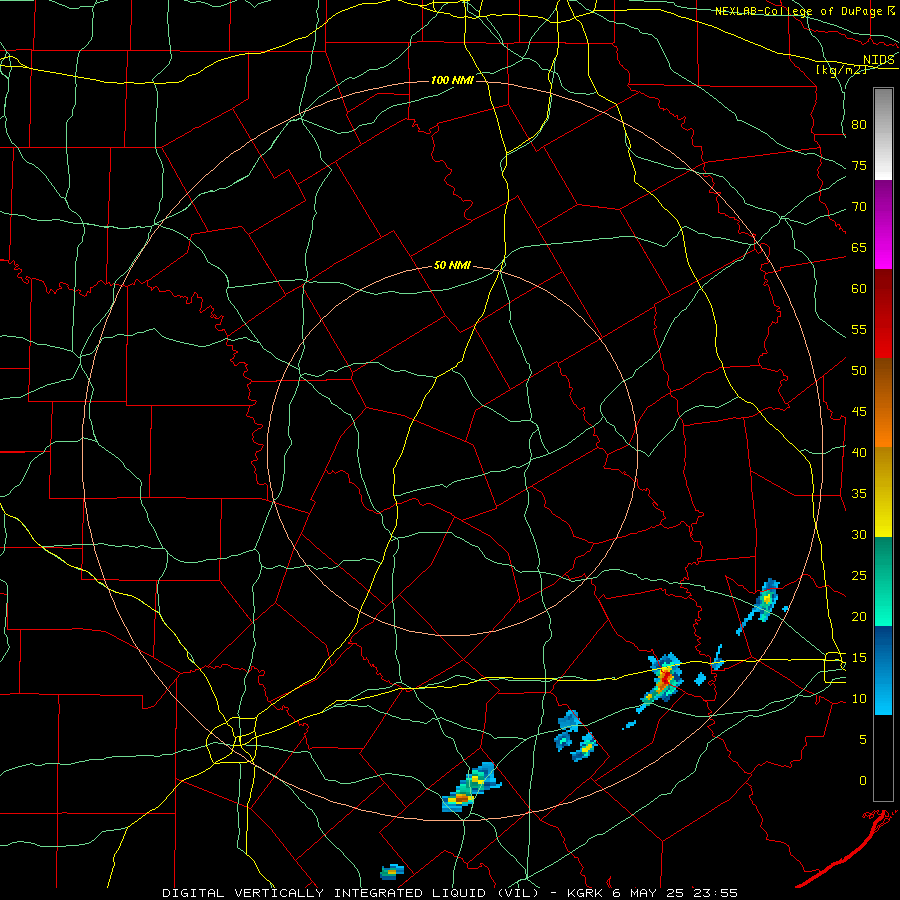
Task: Click the 100 NMI range ring label
Action: (452, 80)
